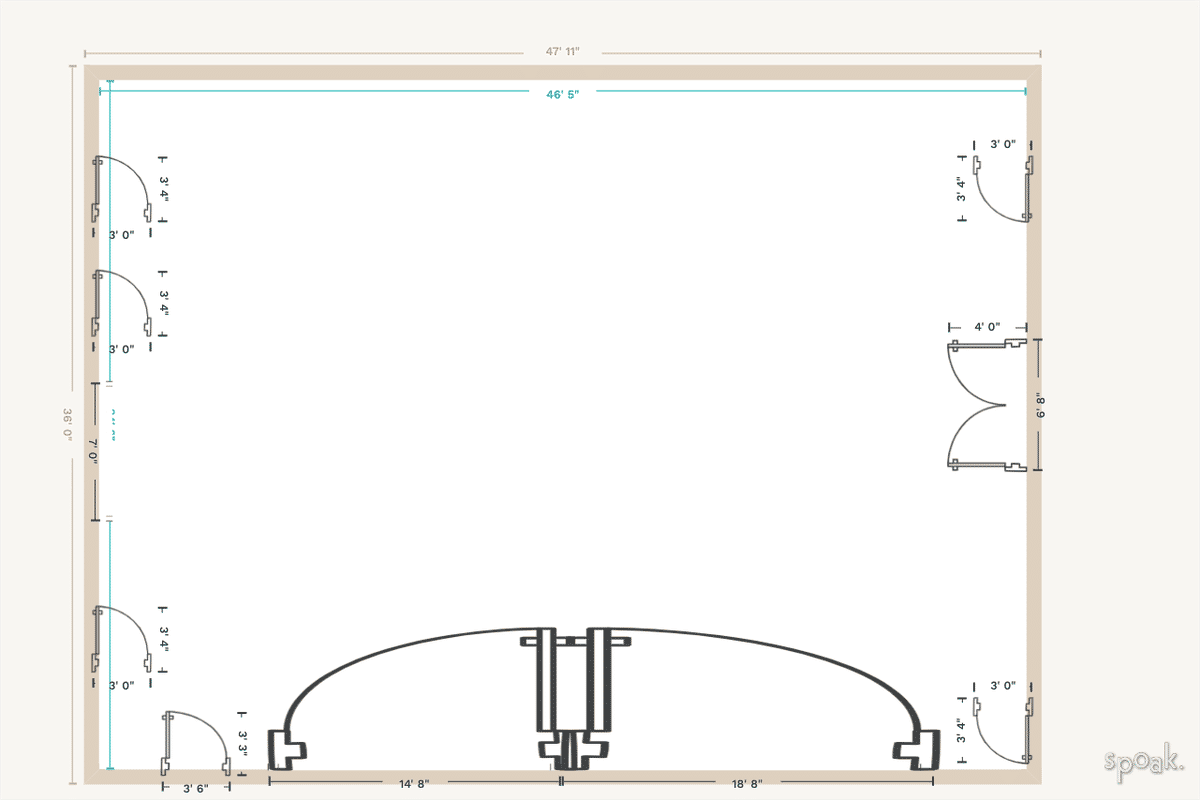Viewport: 1200px width, 800px height.
Task: Click the 6' 8" double door width label
Action: point(1041,404)
